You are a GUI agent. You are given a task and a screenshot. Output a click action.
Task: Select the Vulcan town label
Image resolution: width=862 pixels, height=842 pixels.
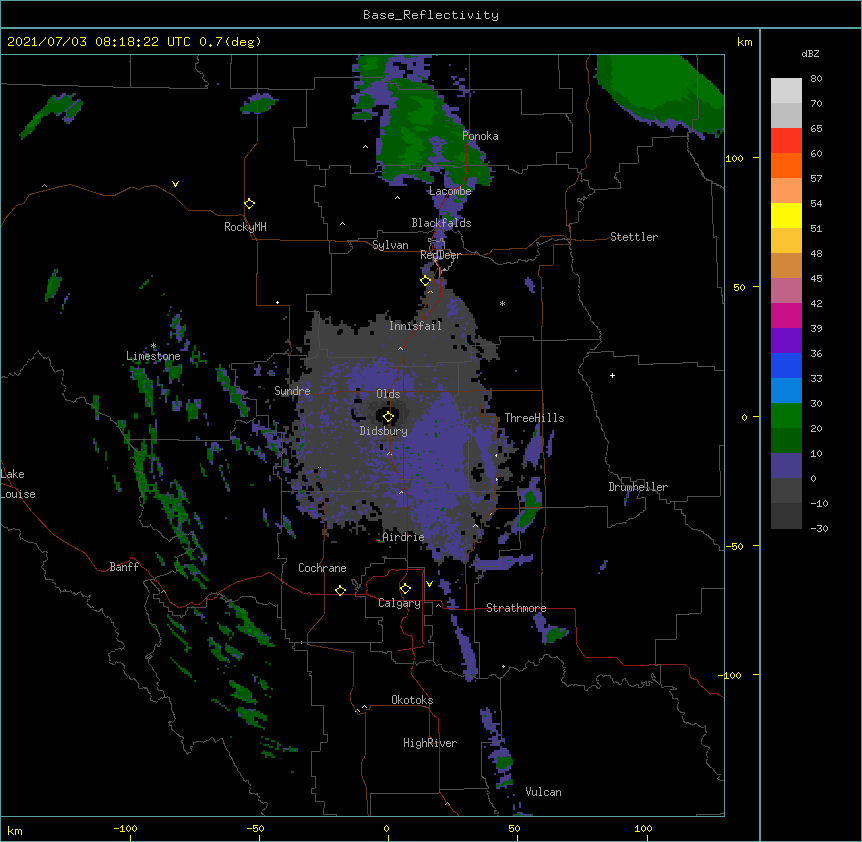click(543, 792)
